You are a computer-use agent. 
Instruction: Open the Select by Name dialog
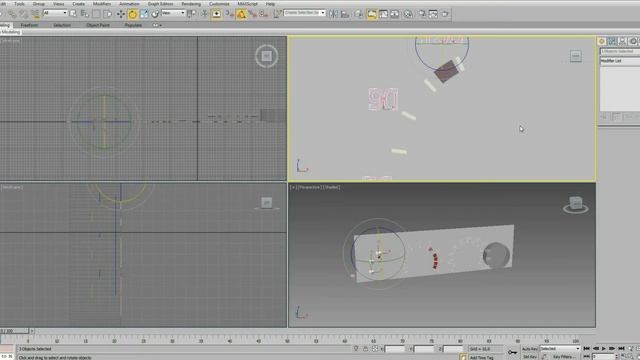(x=84, y=14)
